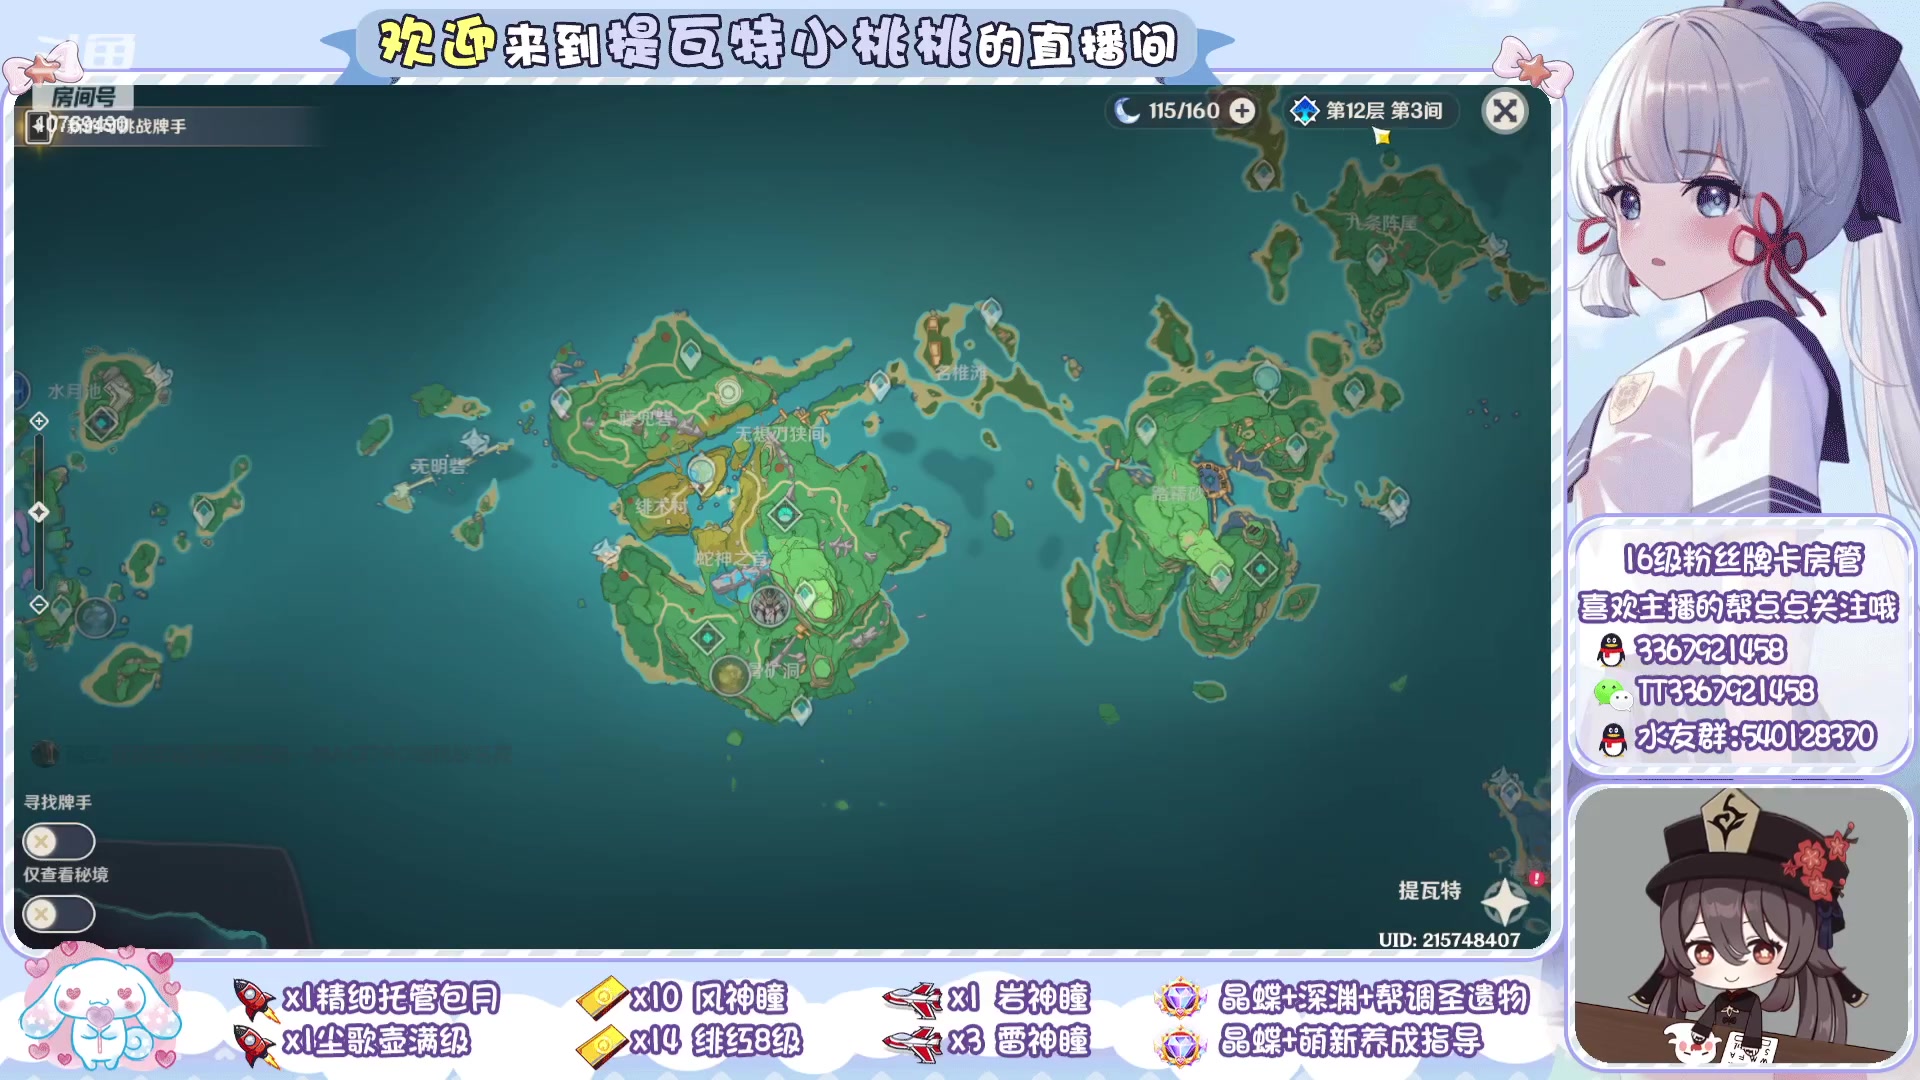Open the 提瓦特 region switcher star
The height and width of the screenshot is (1080, 1920).
[x=1505, y=901]
